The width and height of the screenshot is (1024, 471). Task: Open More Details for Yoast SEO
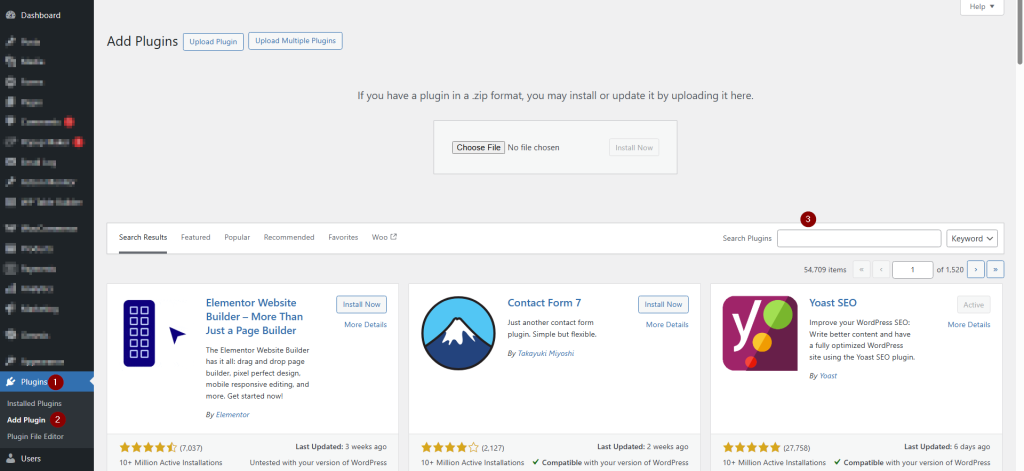969,325
